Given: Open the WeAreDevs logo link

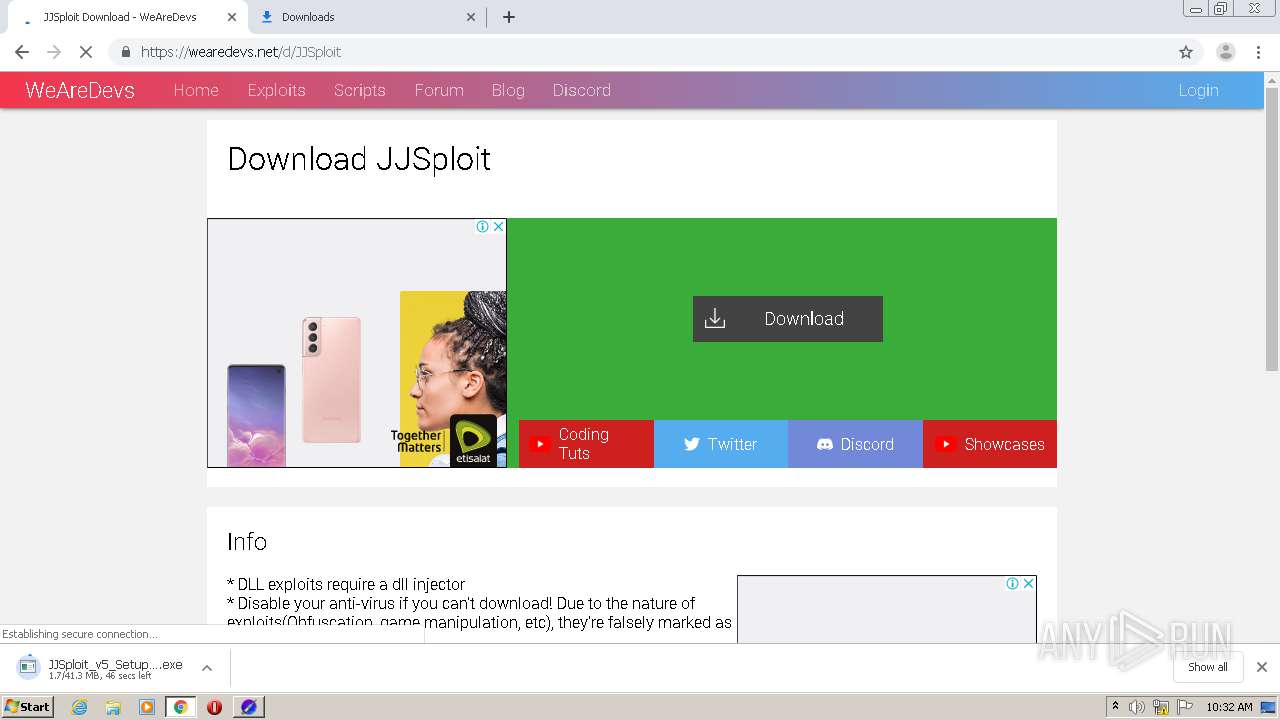Looking at the screenshot, I should 80,90.
